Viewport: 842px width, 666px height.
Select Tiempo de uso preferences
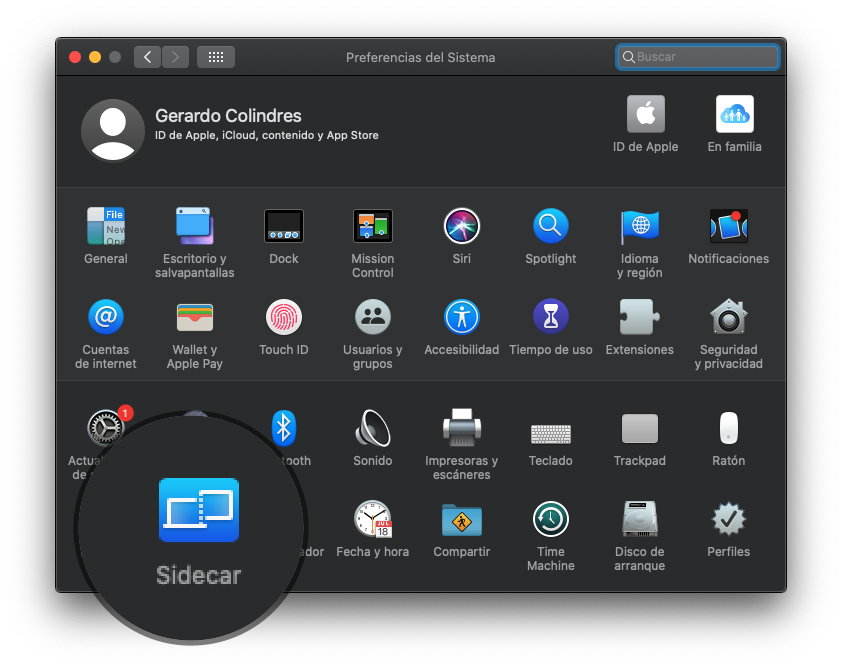click(x=550, y=316)
